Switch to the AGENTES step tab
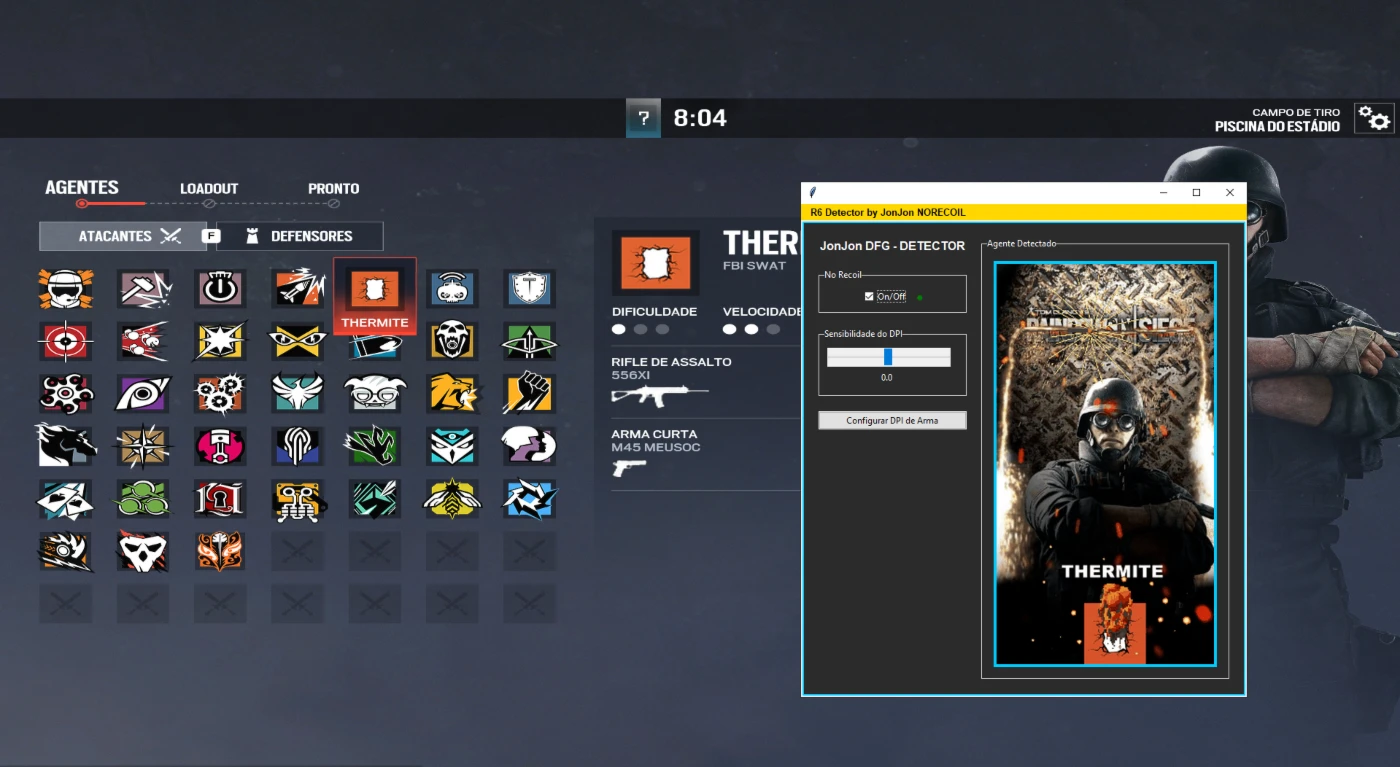Screen dimensions: 1400x767 coord(82,187)
